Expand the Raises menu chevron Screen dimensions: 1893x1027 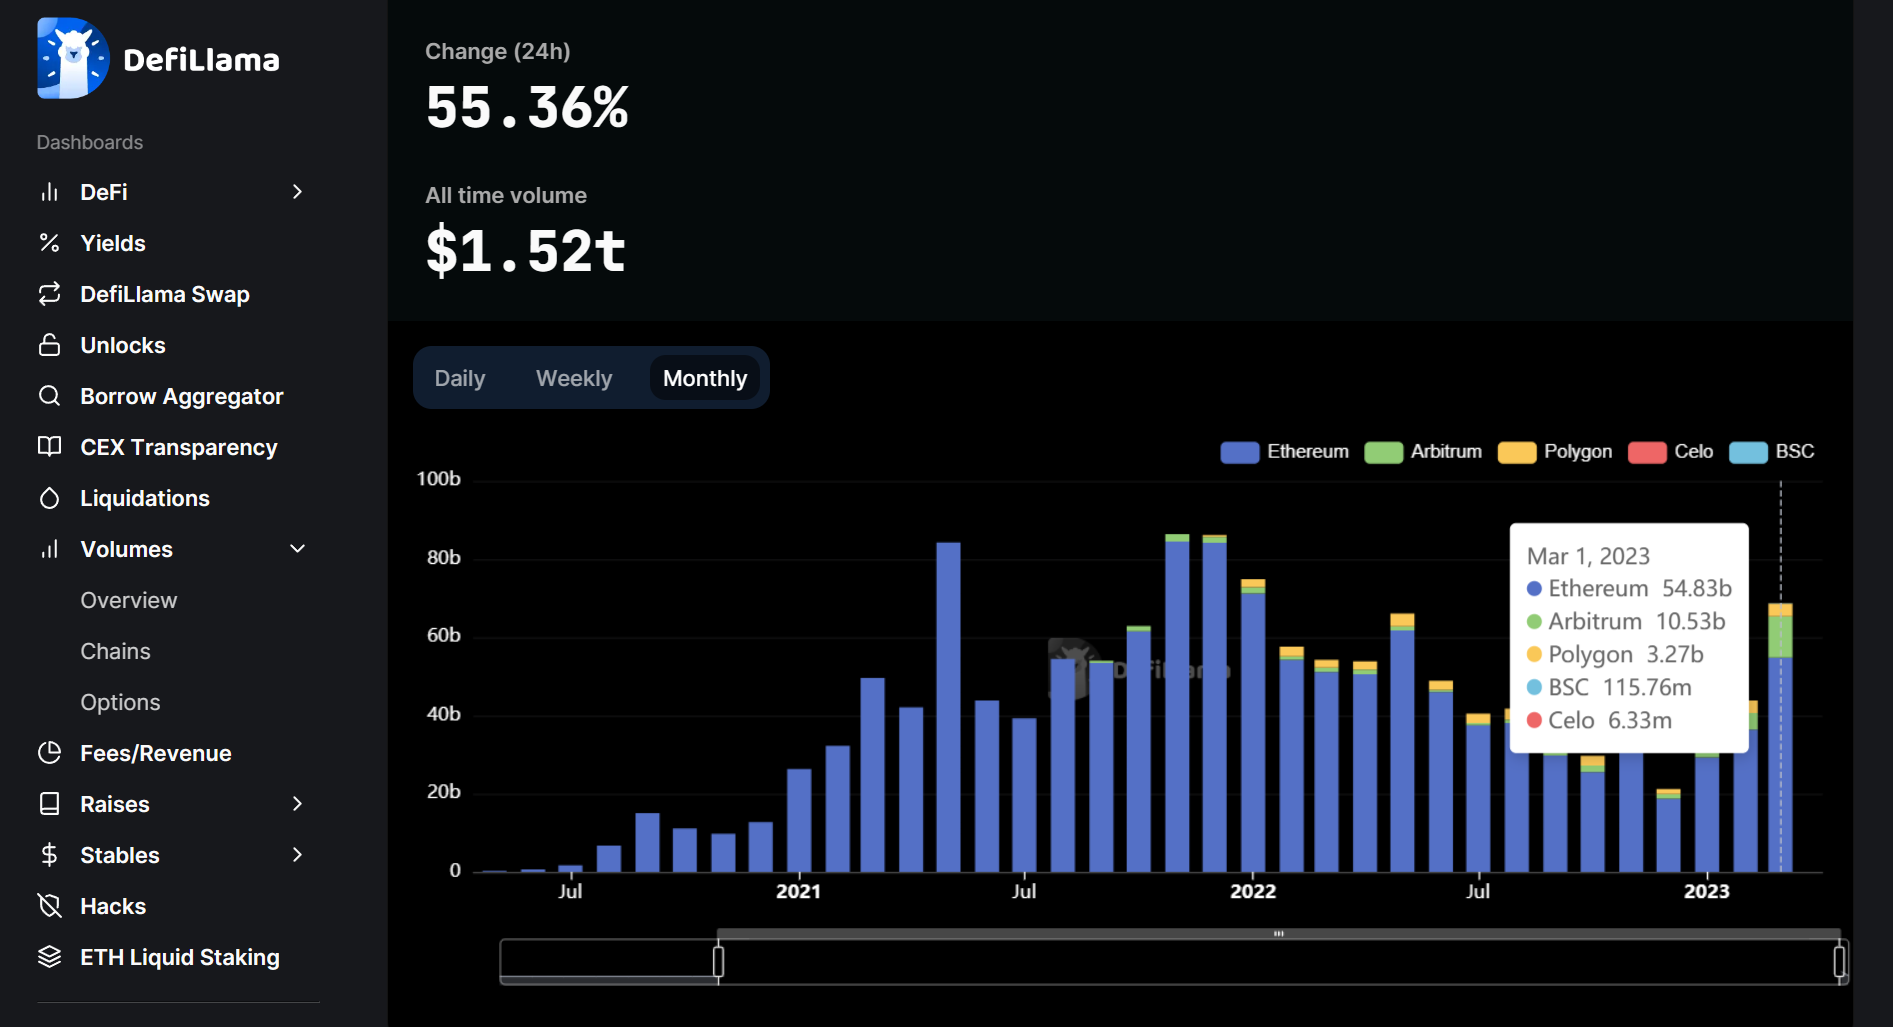click(297, 804)
